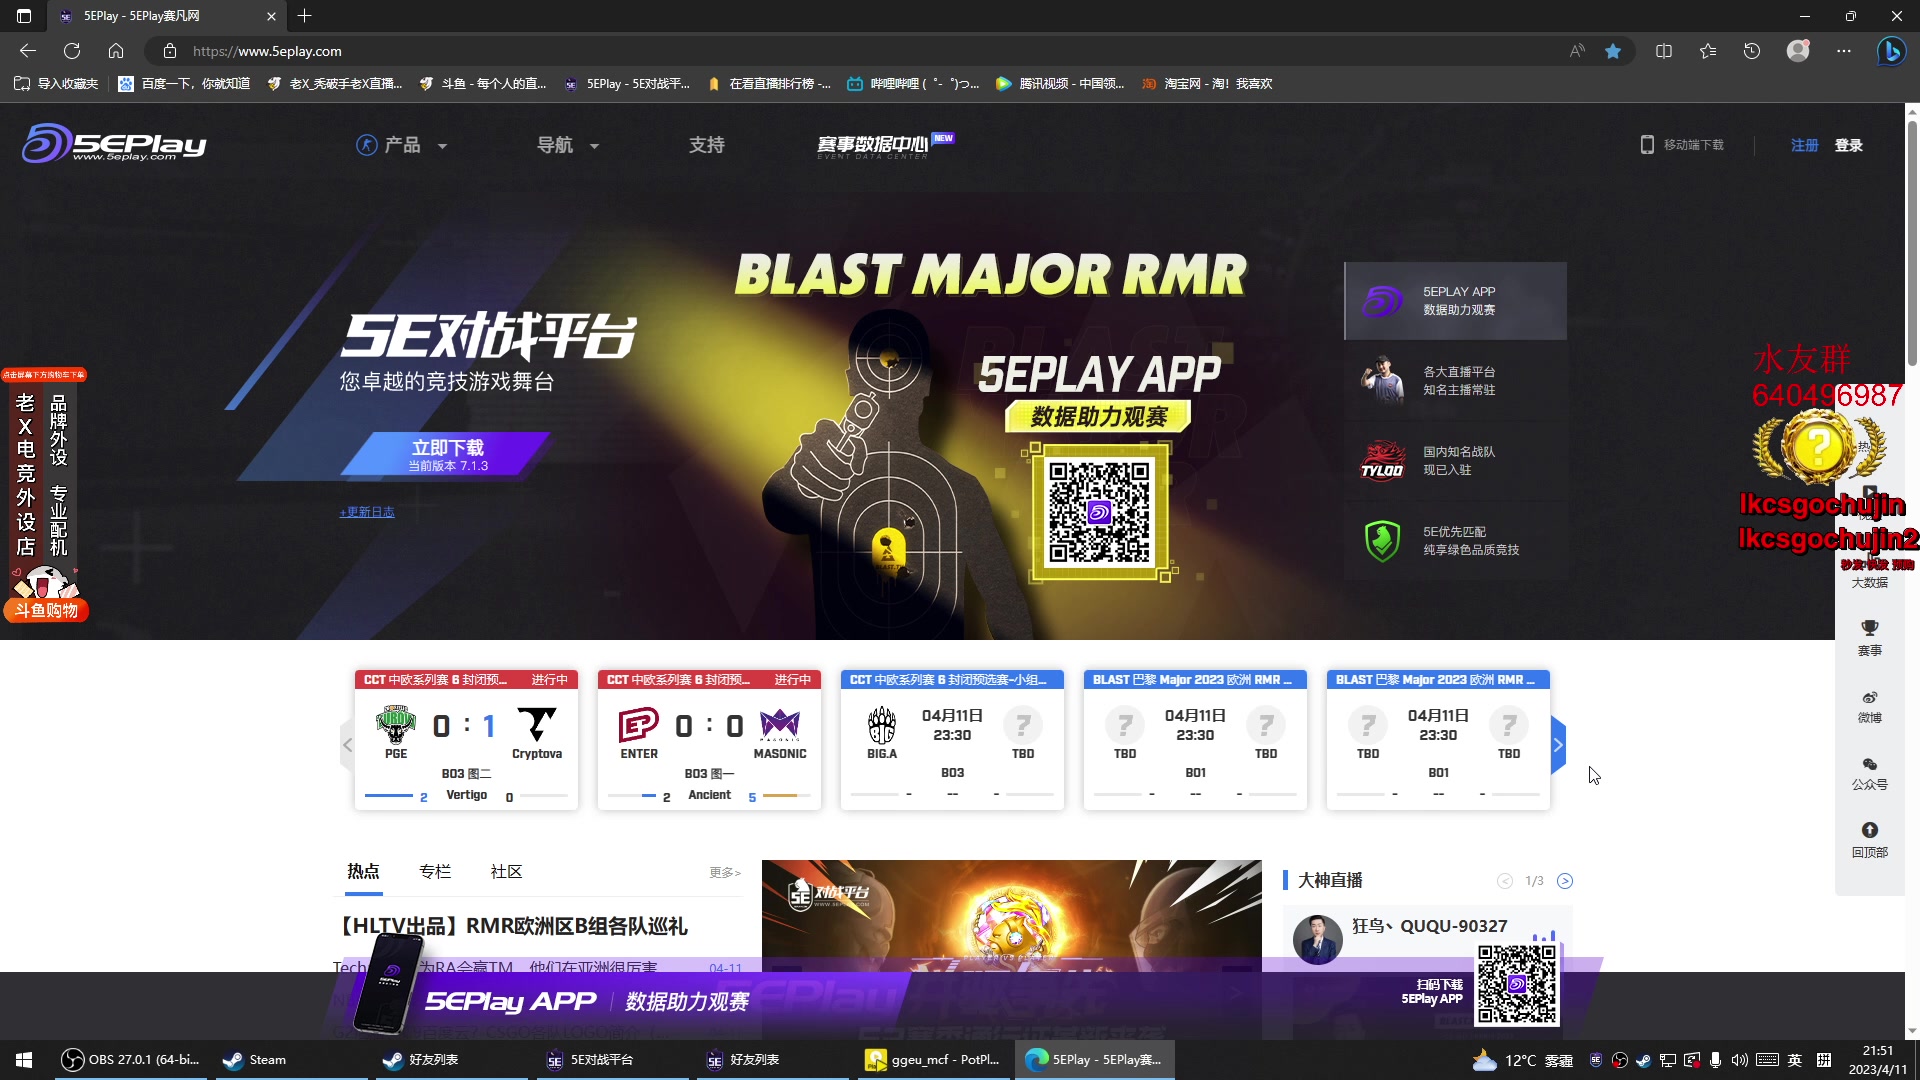Select the 各大直播平台 知名主播常驻 slide
Viewport: 1920px width, 1080px height.
[1455, 381]
